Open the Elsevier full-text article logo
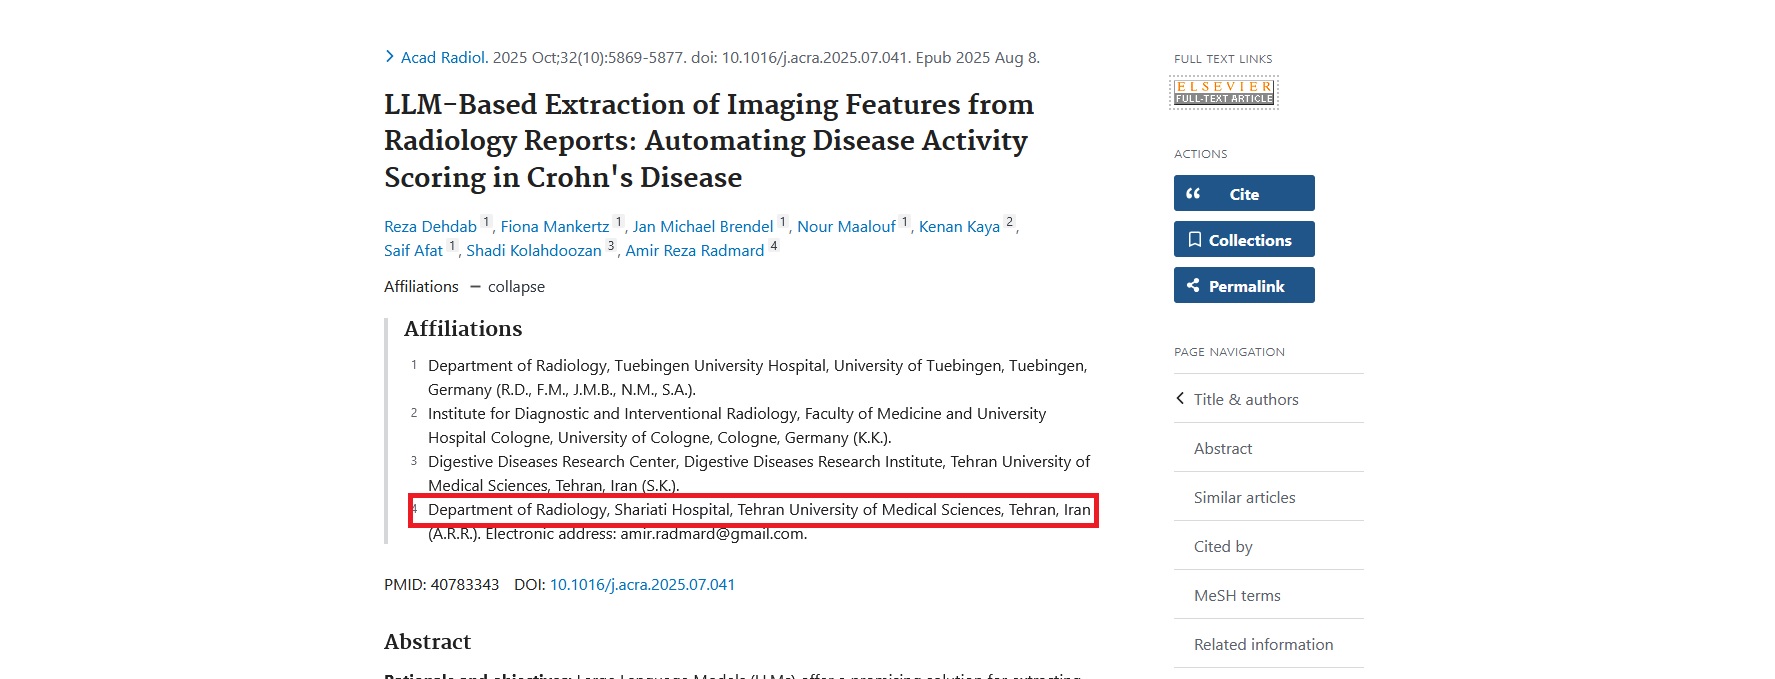 (1224, 93)
